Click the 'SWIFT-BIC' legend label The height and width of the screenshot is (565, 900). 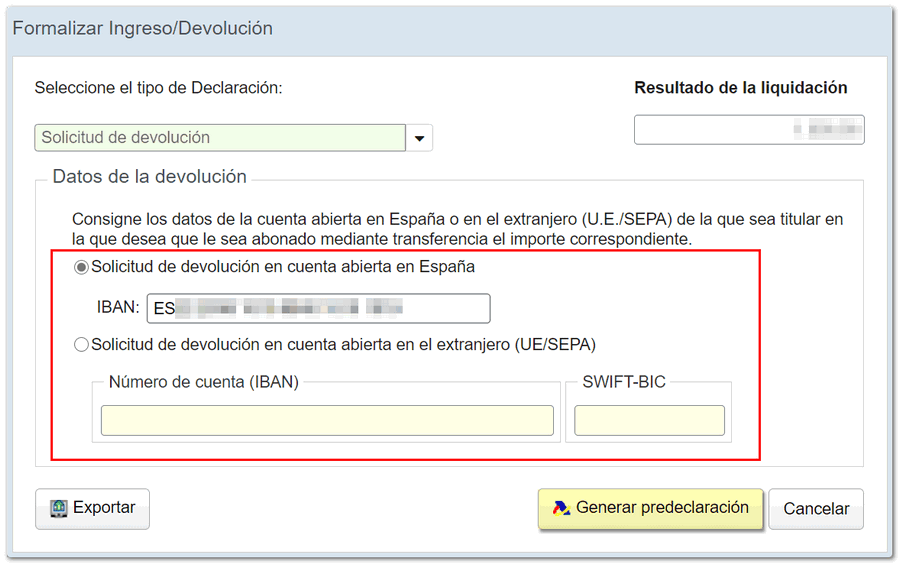[624, 381]
